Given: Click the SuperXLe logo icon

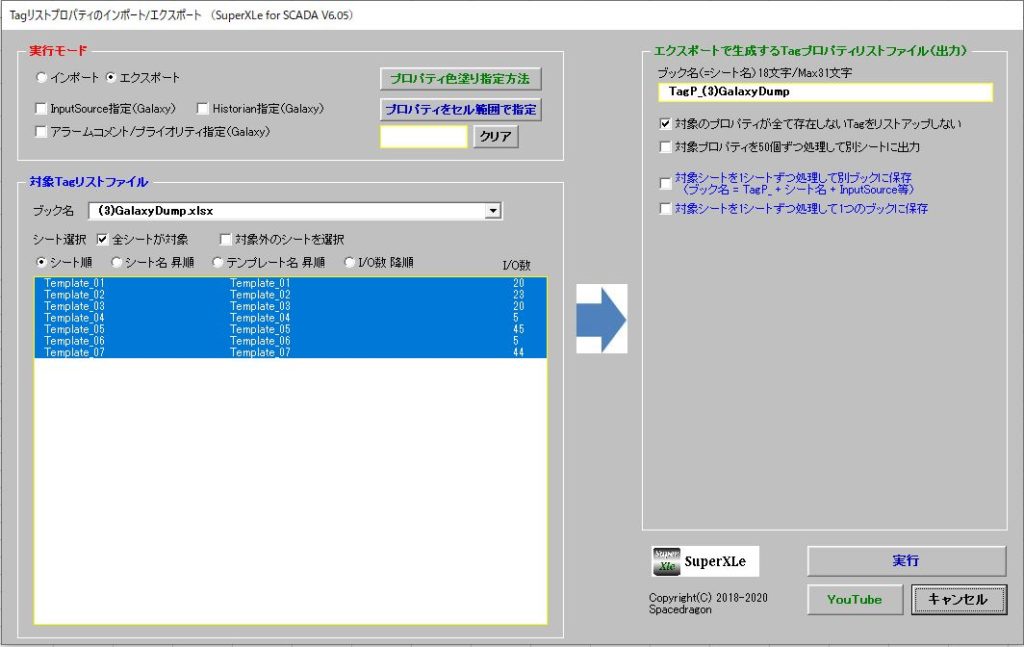Looking at the screenshot, I should click(x=666, y=561).
